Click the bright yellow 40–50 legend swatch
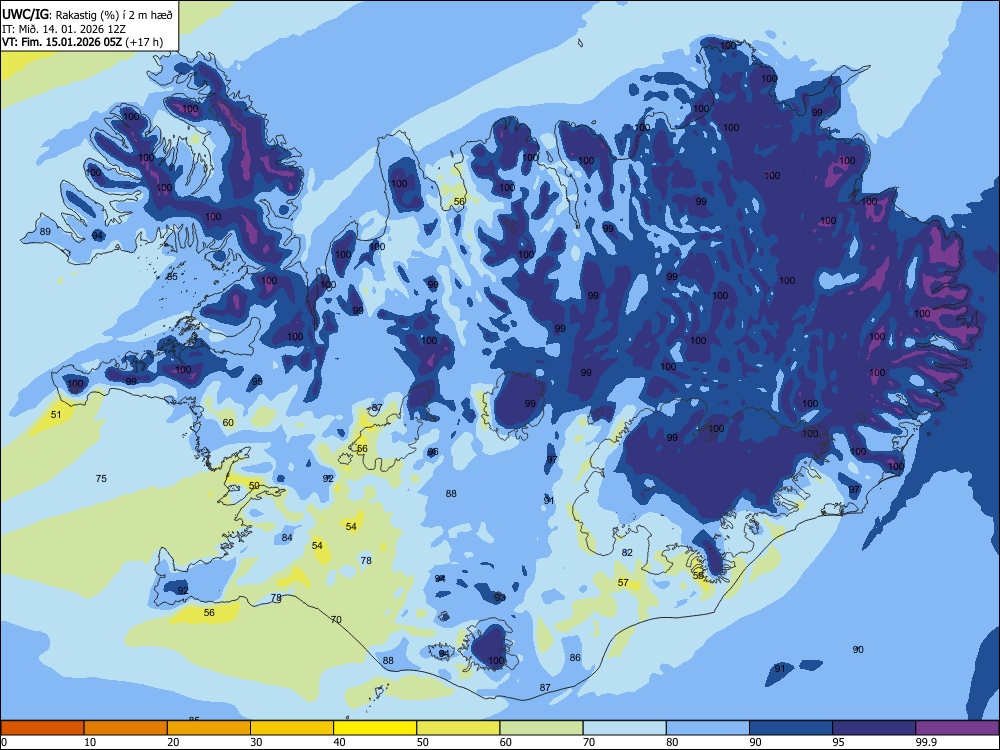This screenshot has height=750, width=1000. [375, 728]
